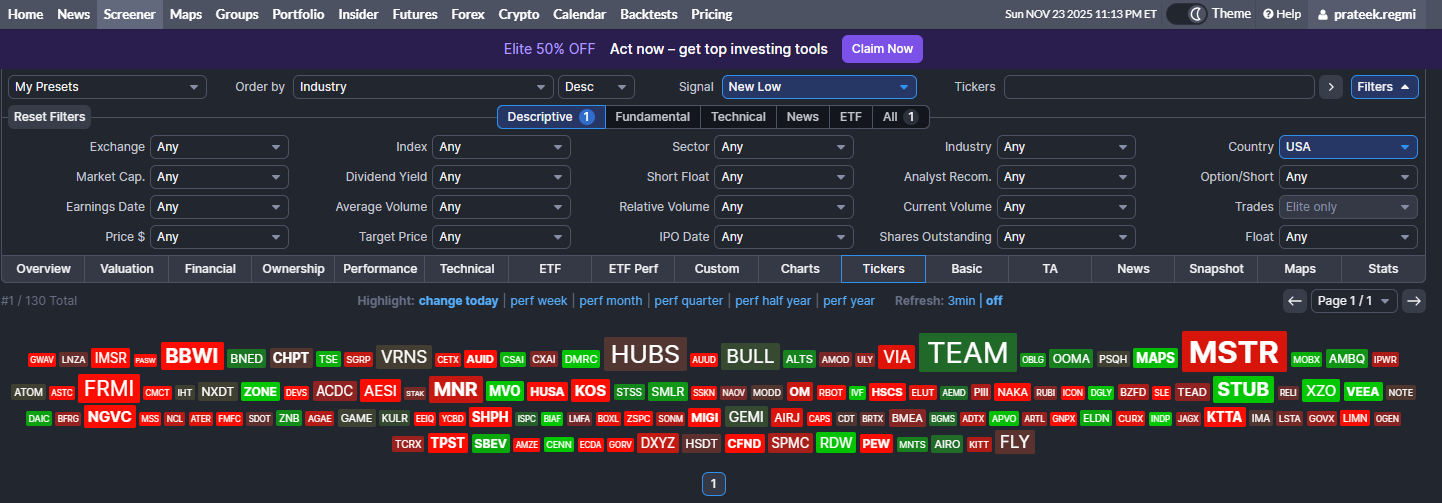Screen dimensions: 1442x503
Task: Click the Claim Now button
Action: (x=882, y=49)
